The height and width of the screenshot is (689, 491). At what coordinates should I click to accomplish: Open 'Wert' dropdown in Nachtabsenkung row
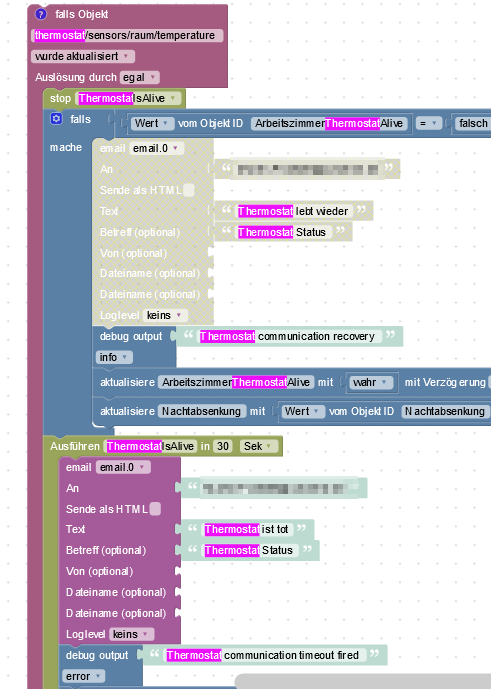point(302,411)
